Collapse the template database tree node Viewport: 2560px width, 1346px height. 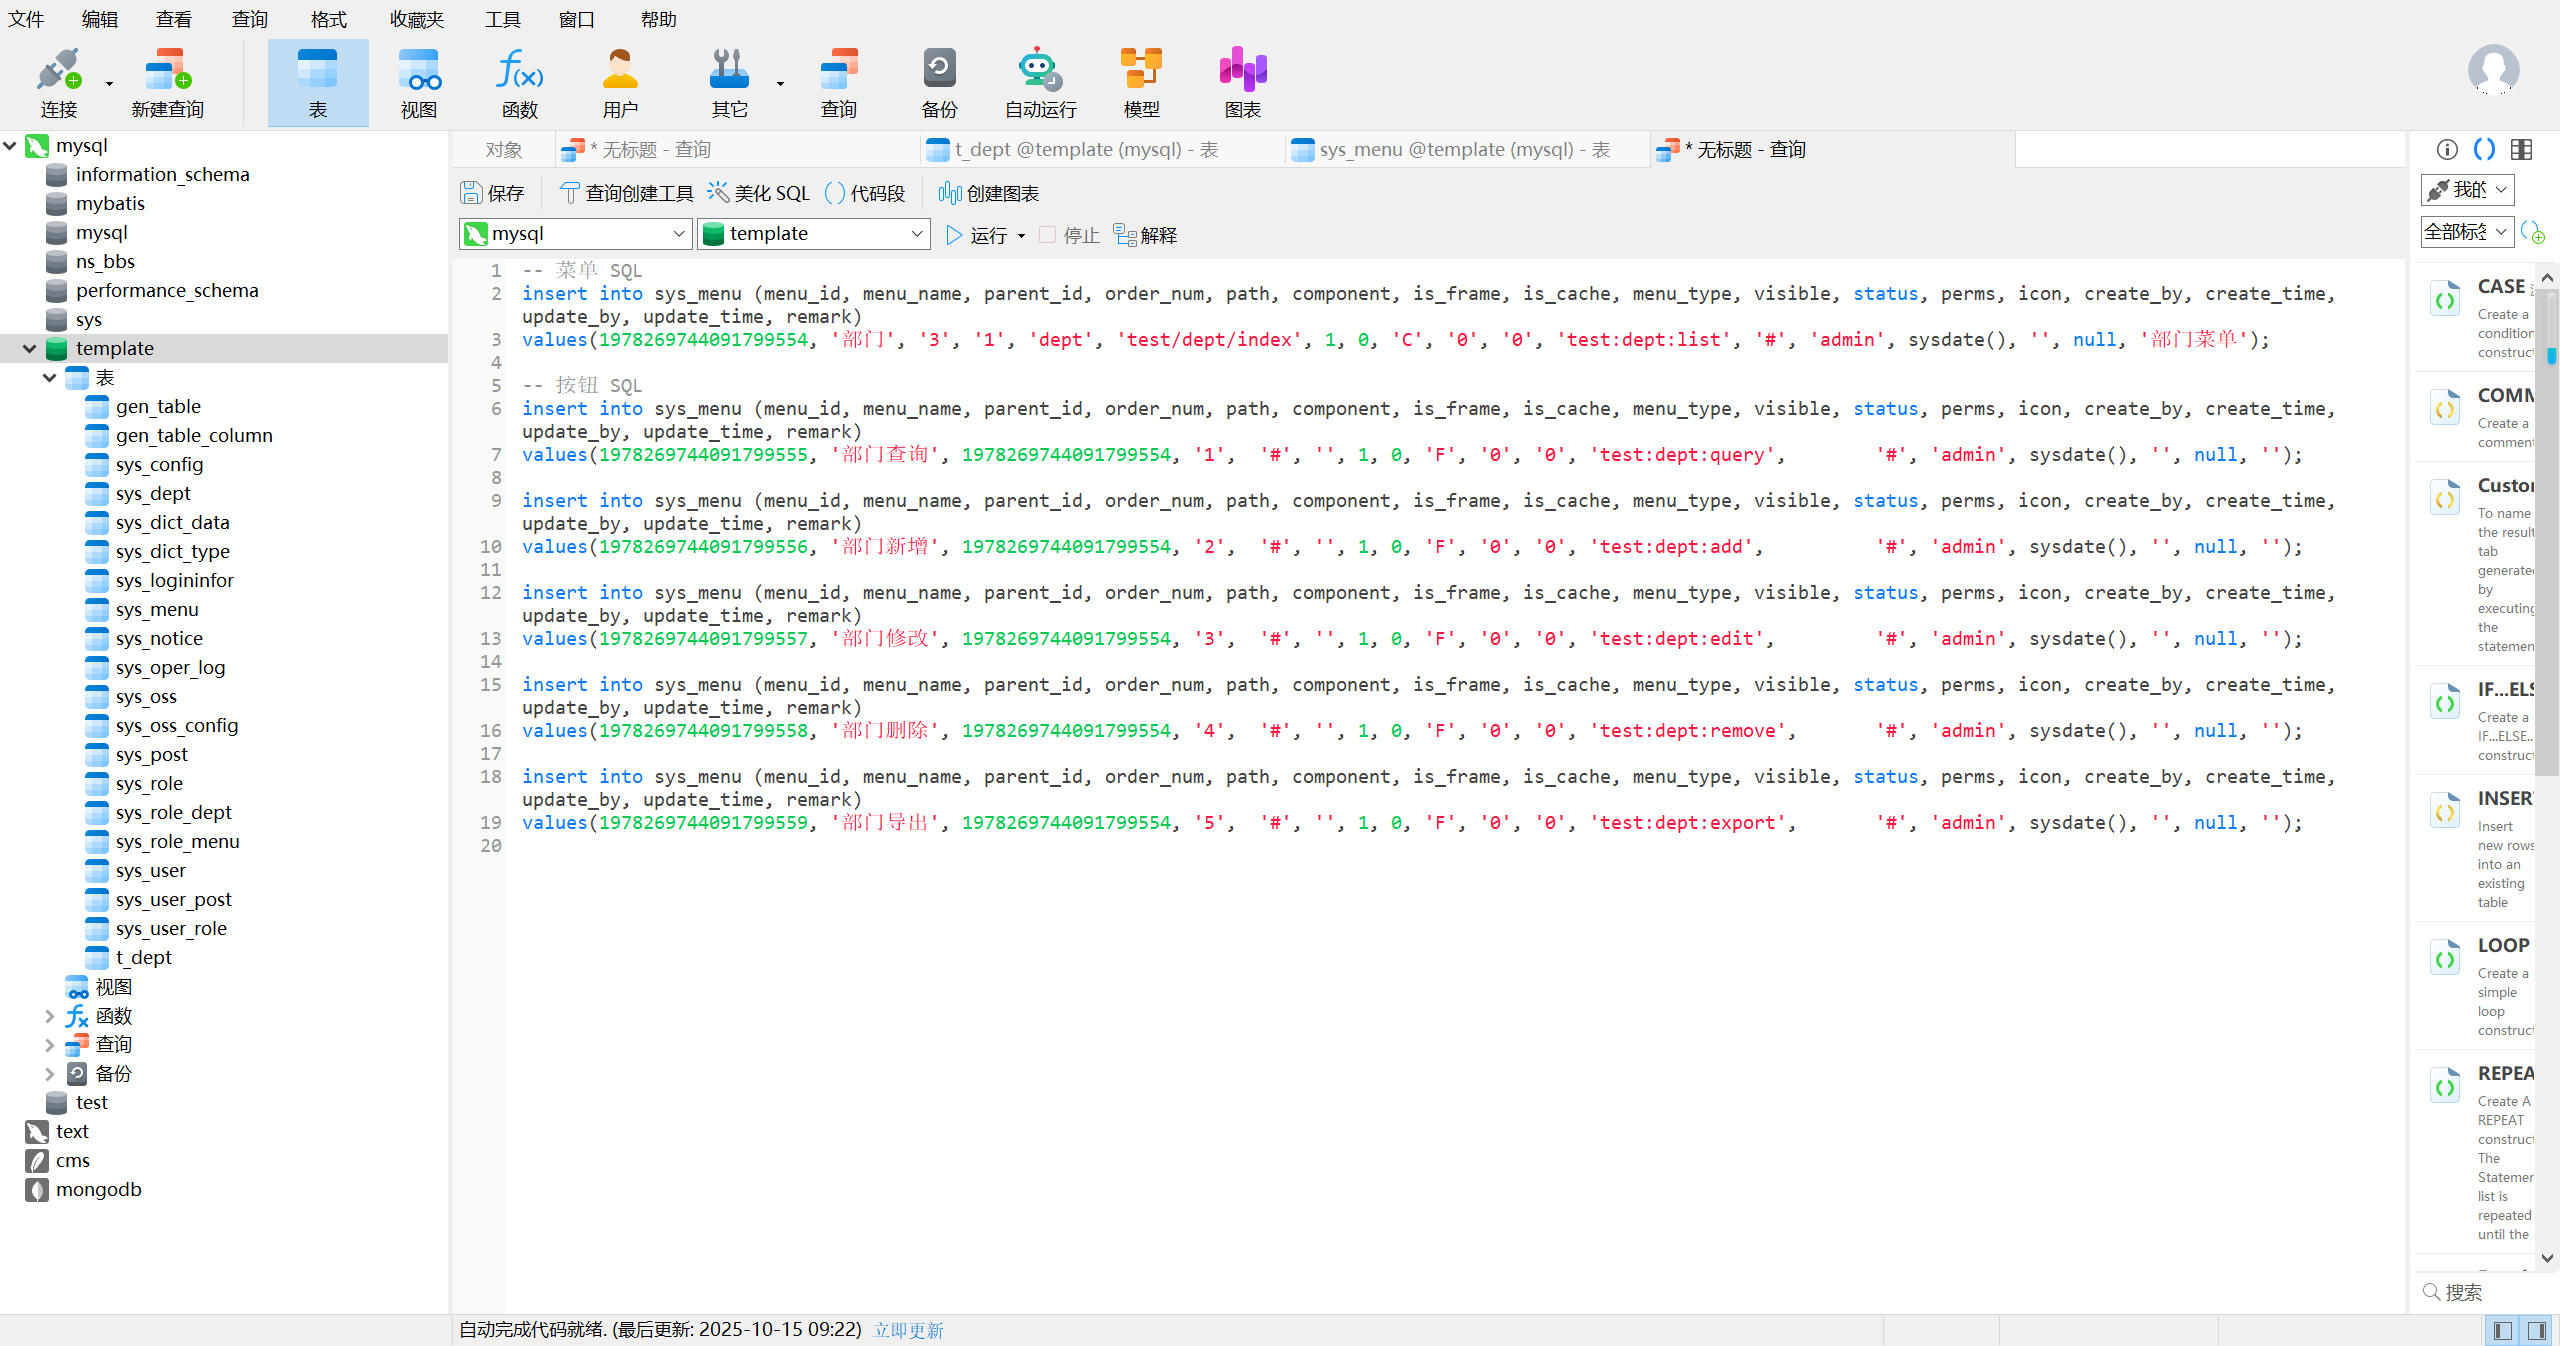(x=29, y=348)
